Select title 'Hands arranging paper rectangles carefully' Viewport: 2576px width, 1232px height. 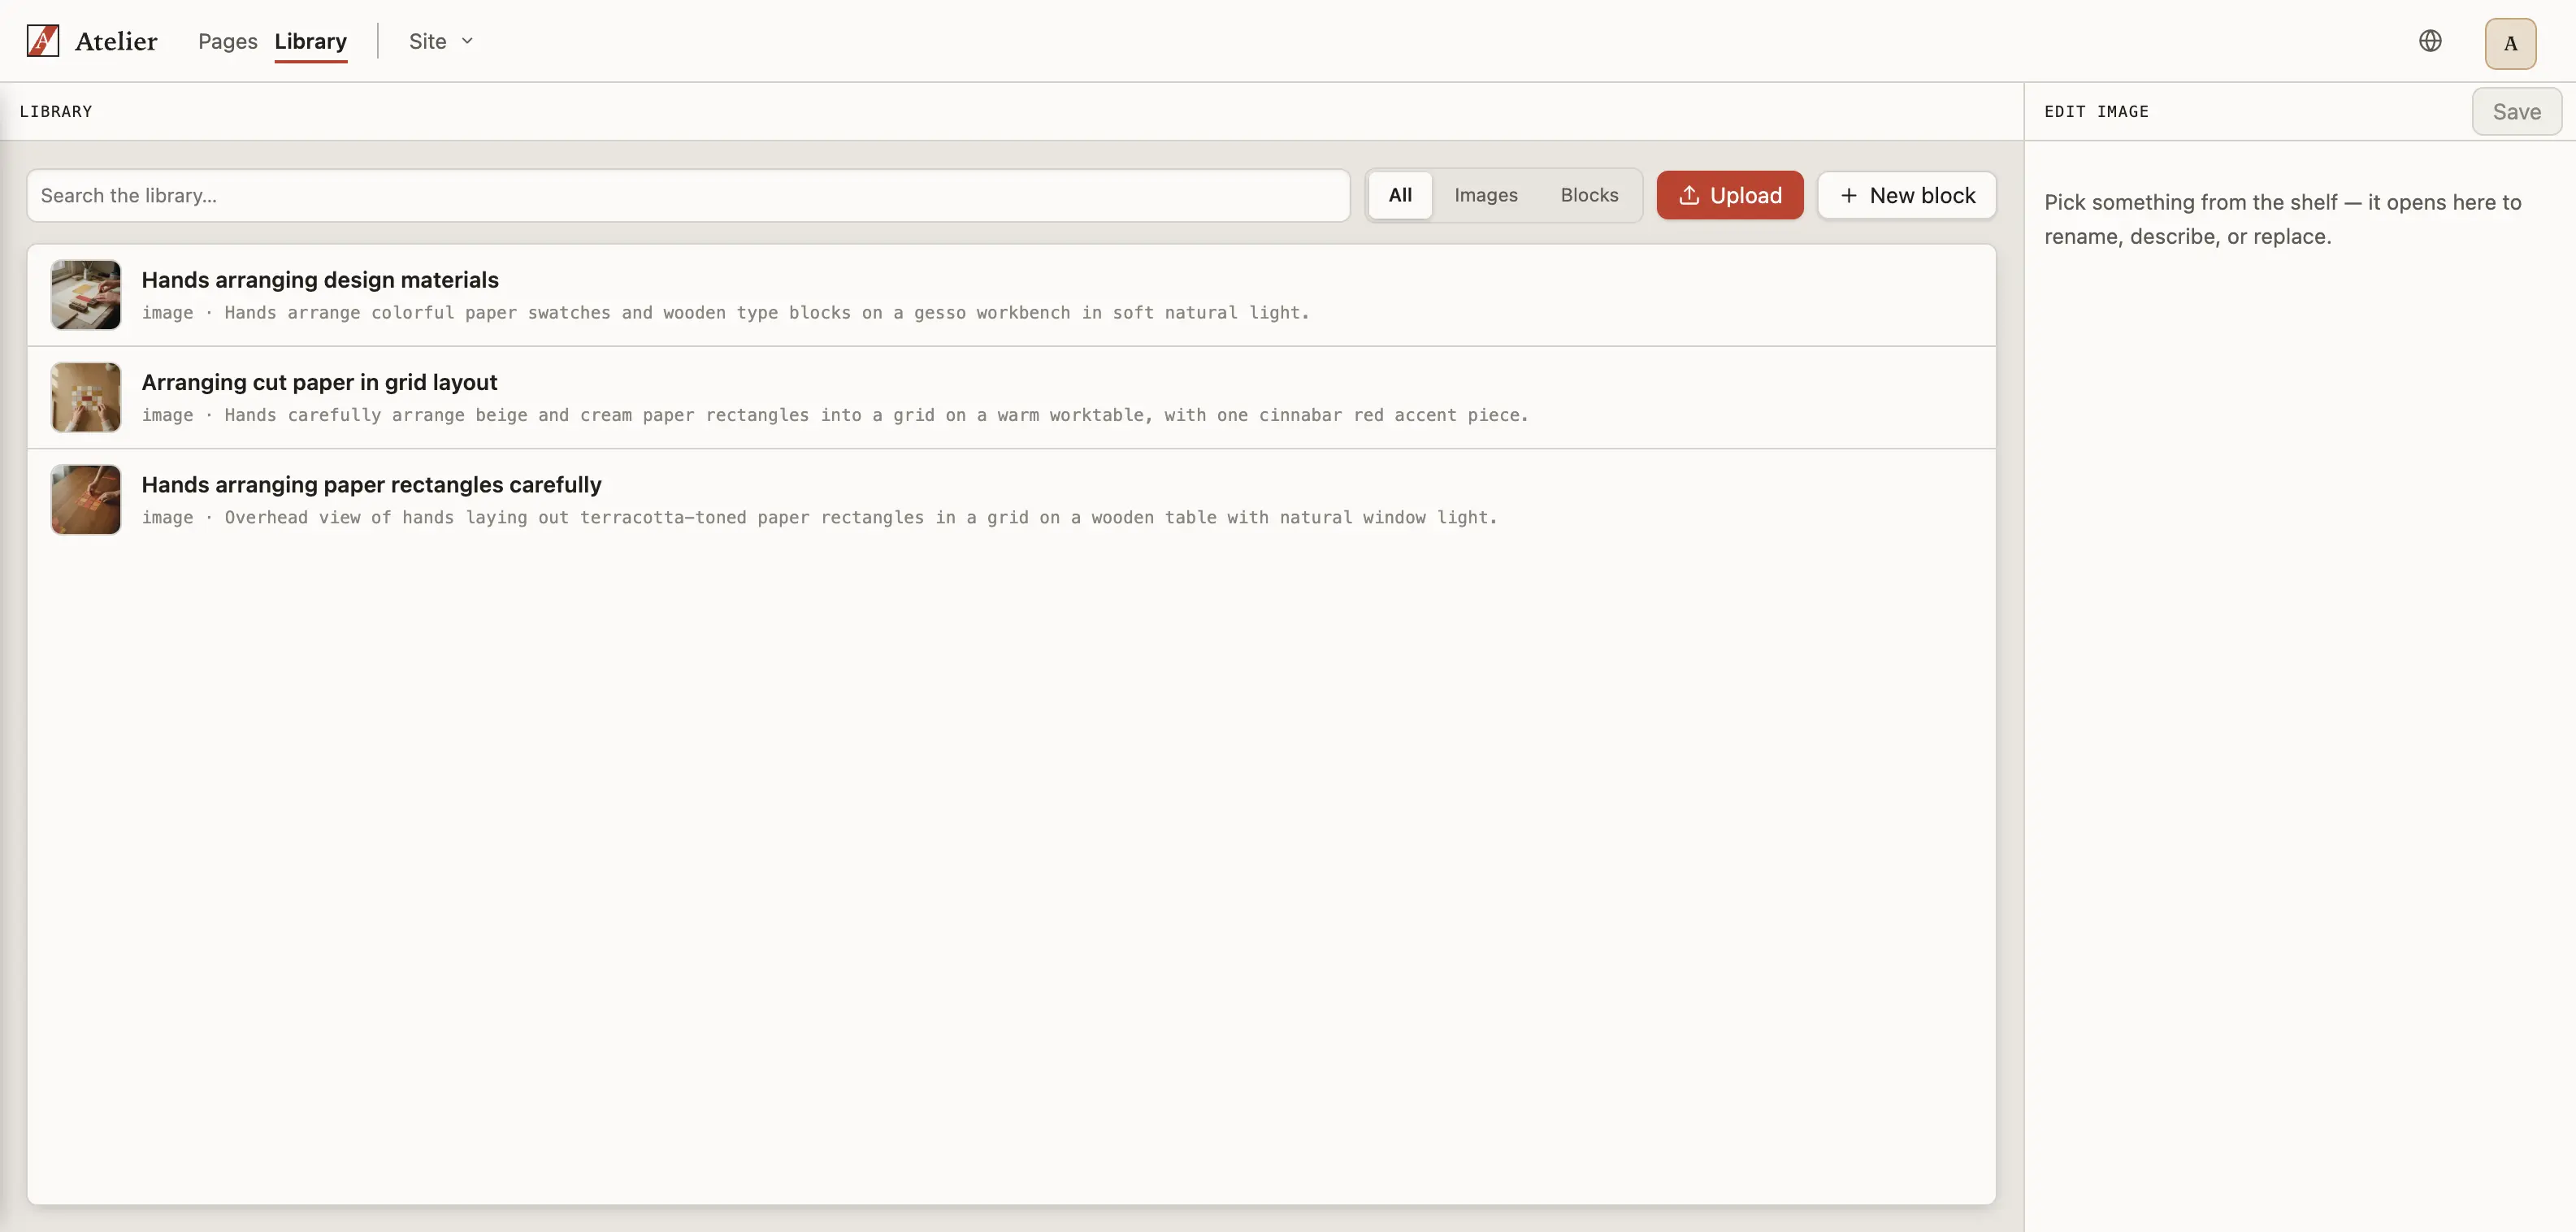point(371,484)
